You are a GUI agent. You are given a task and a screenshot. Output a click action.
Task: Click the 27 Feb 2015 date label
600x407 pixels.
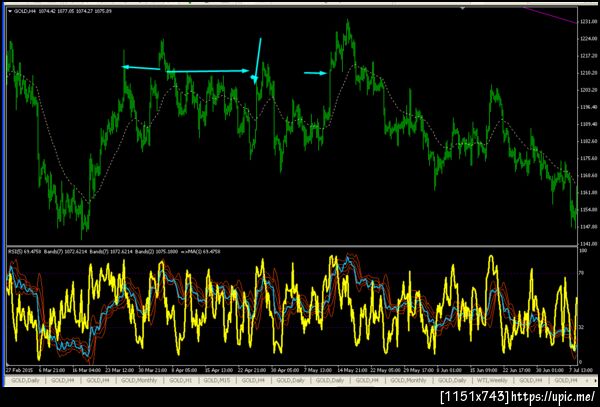click(x=21, y=370)
